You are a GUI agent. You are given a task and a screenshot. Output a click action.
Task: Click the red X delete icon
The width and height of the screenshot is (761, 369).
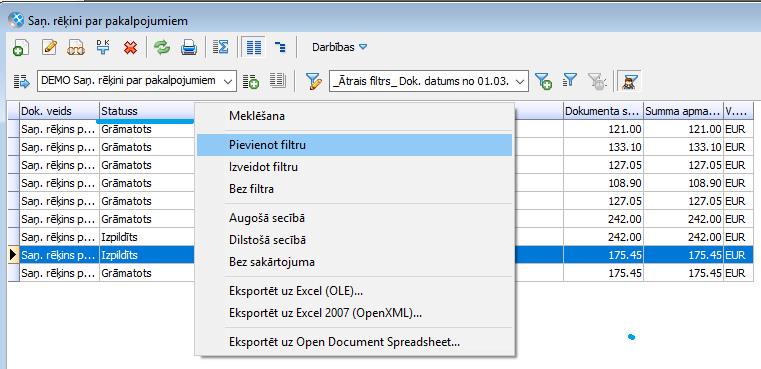pyautogui.click(x=130, y=48)
